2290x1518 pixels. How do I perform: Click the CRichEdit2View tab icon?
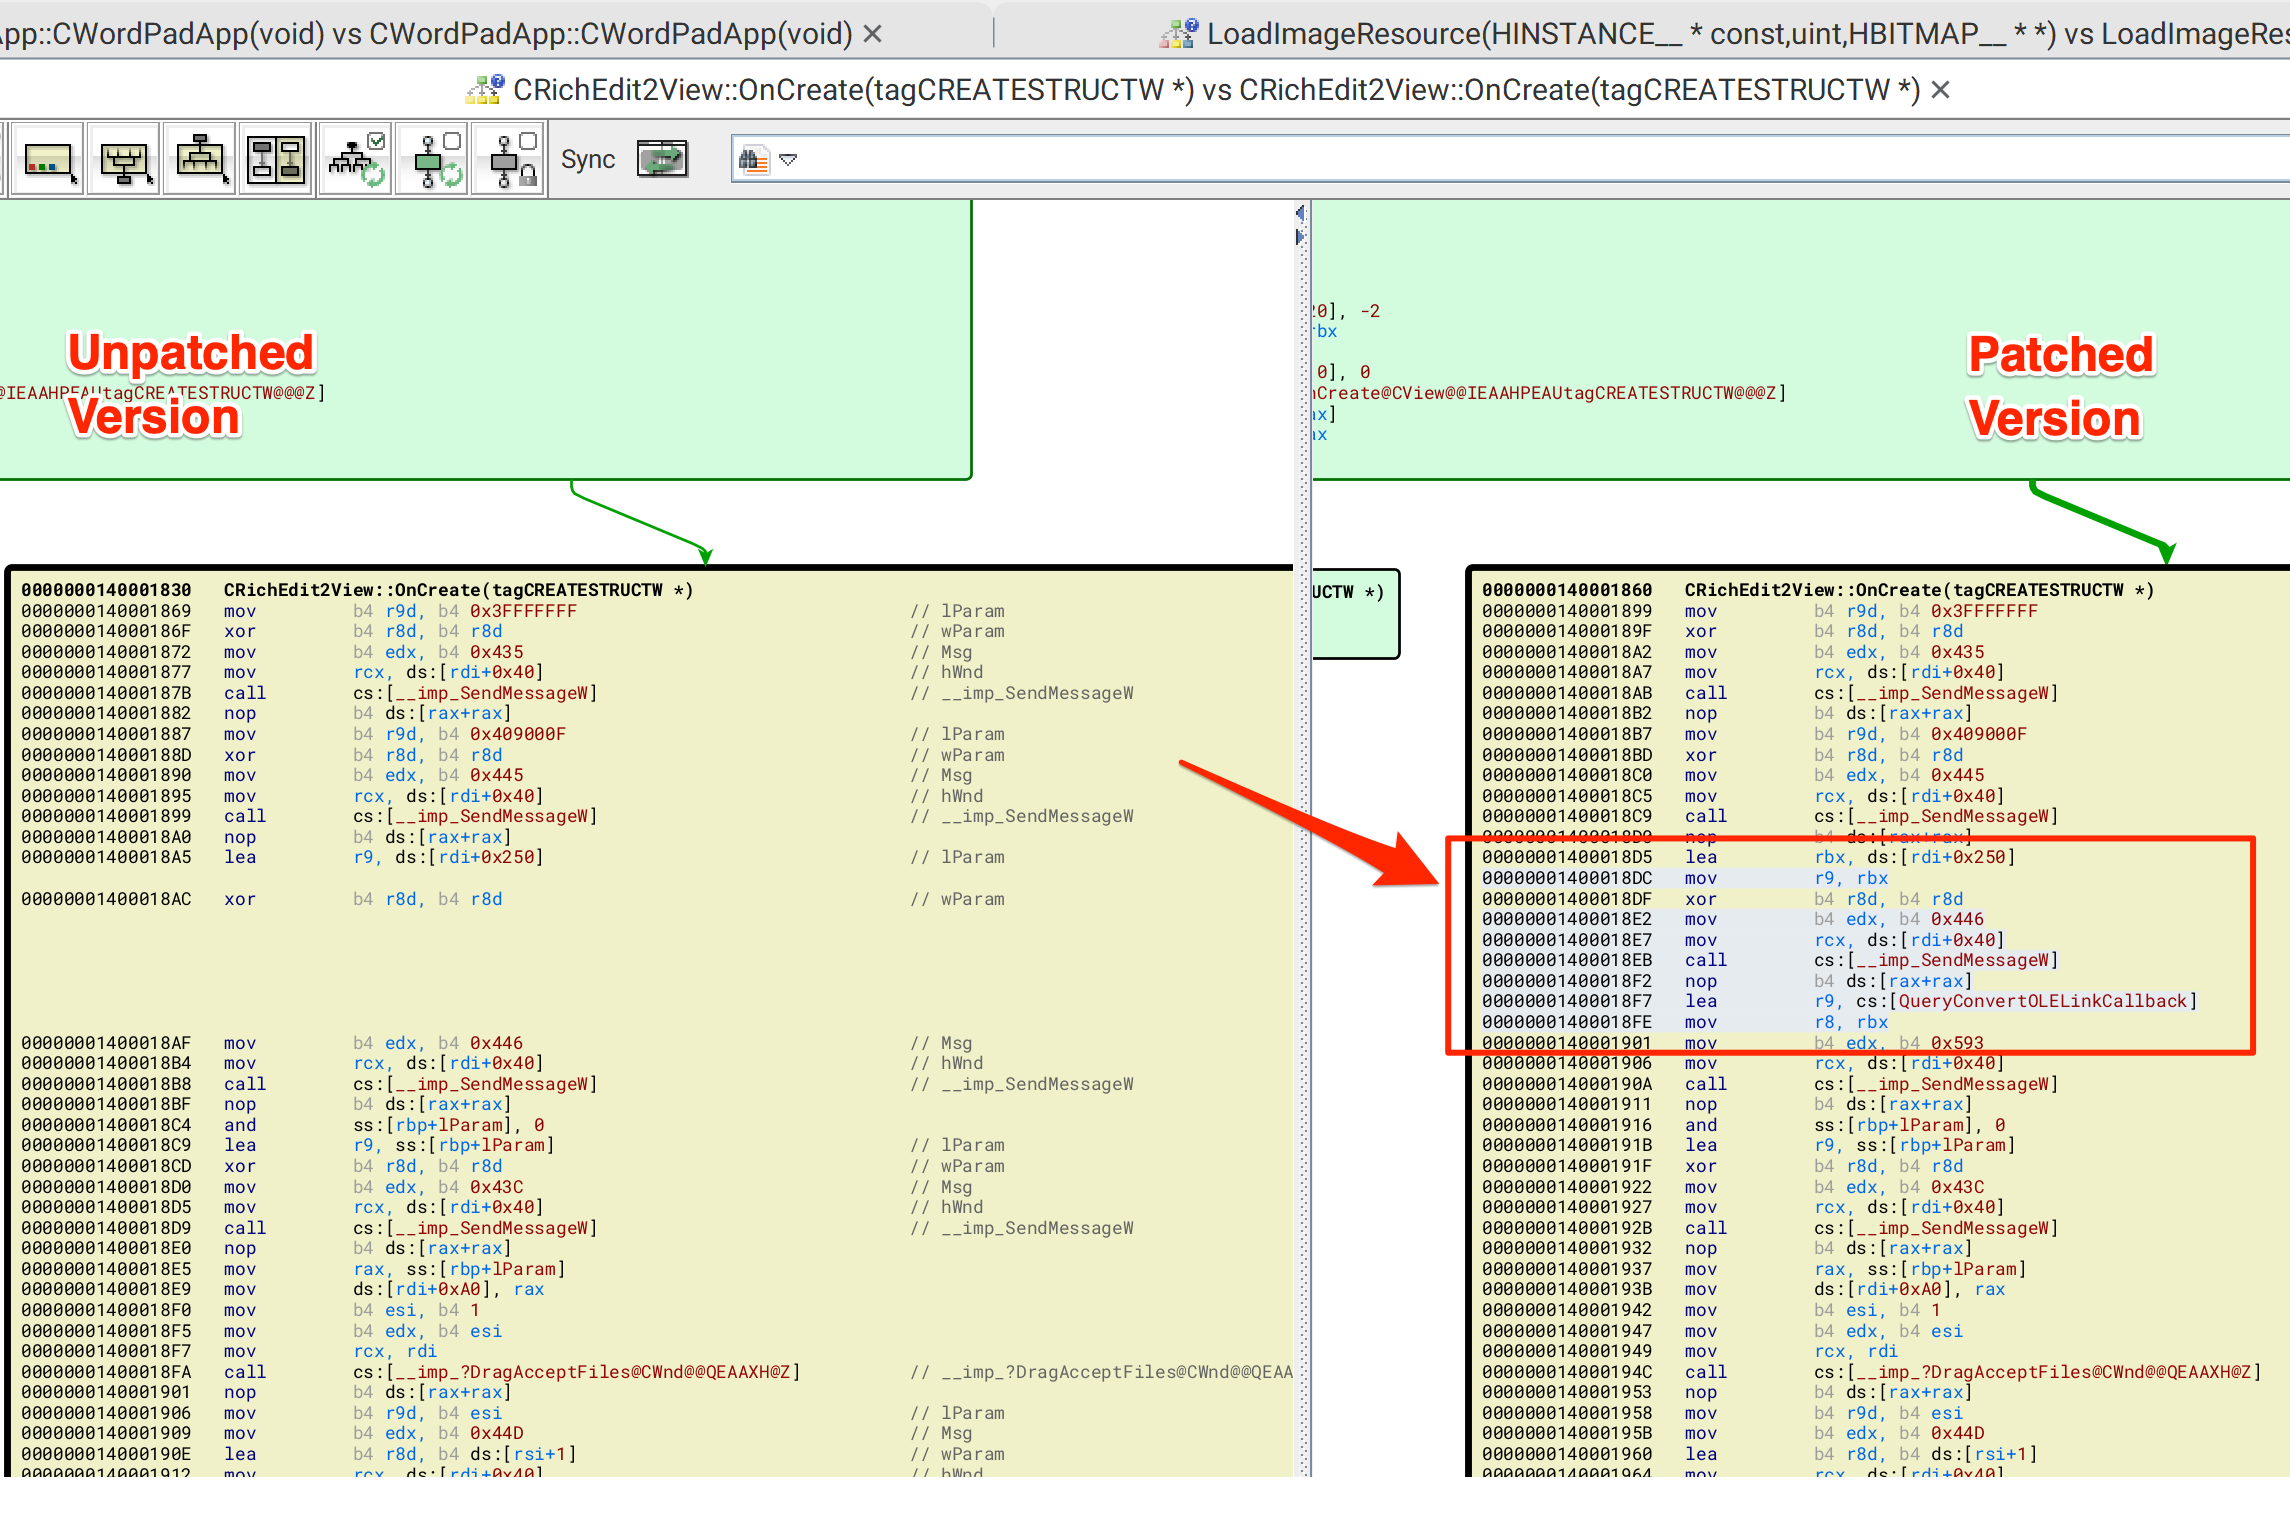click(484, 90)
